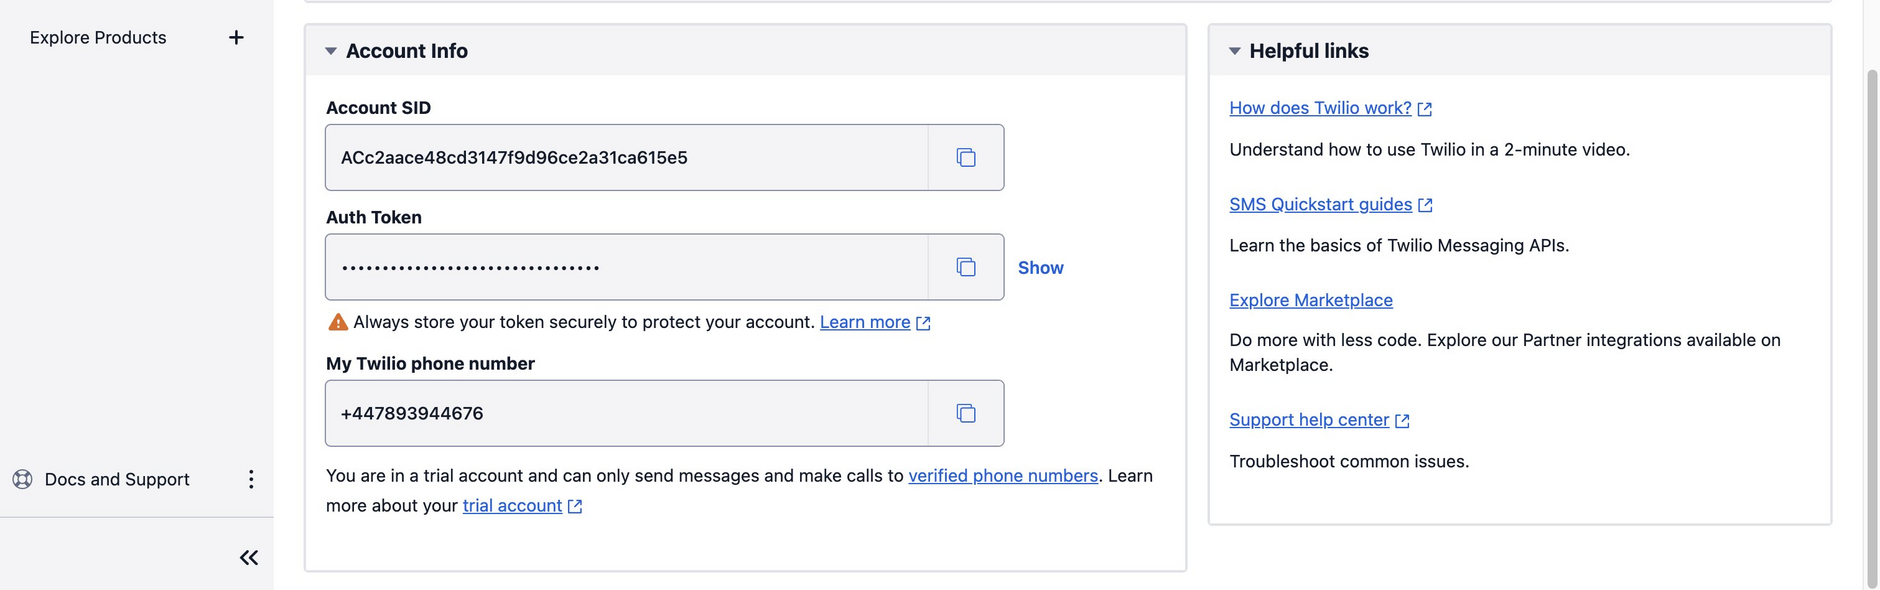Copy the Twilio phone number

[x=965, y=413]
